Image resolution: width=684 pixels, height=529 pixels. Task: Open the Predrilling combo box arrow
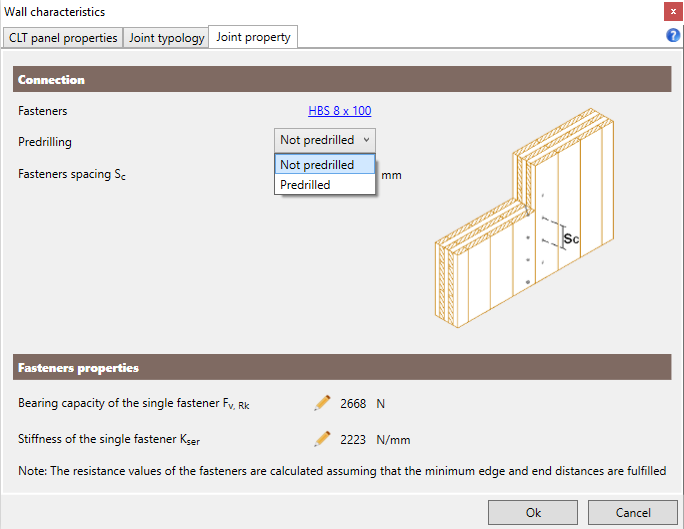(366, 140)
